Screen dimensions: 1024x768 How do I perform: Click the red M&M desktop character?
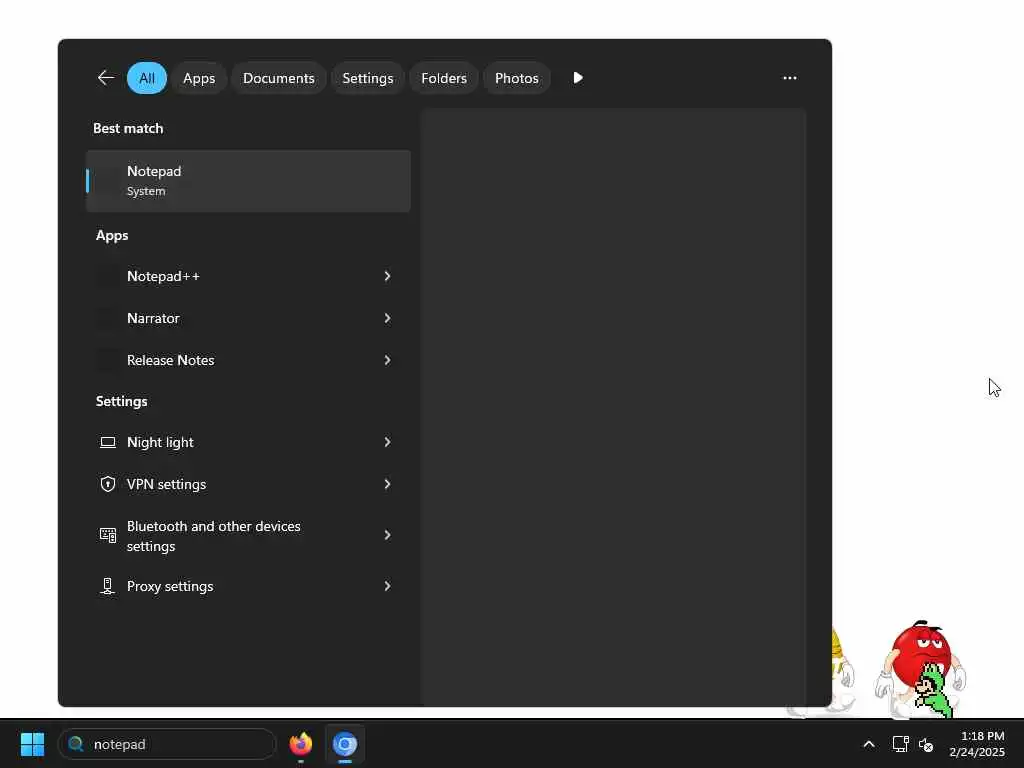pyautogui.click(x=921, y=668)
